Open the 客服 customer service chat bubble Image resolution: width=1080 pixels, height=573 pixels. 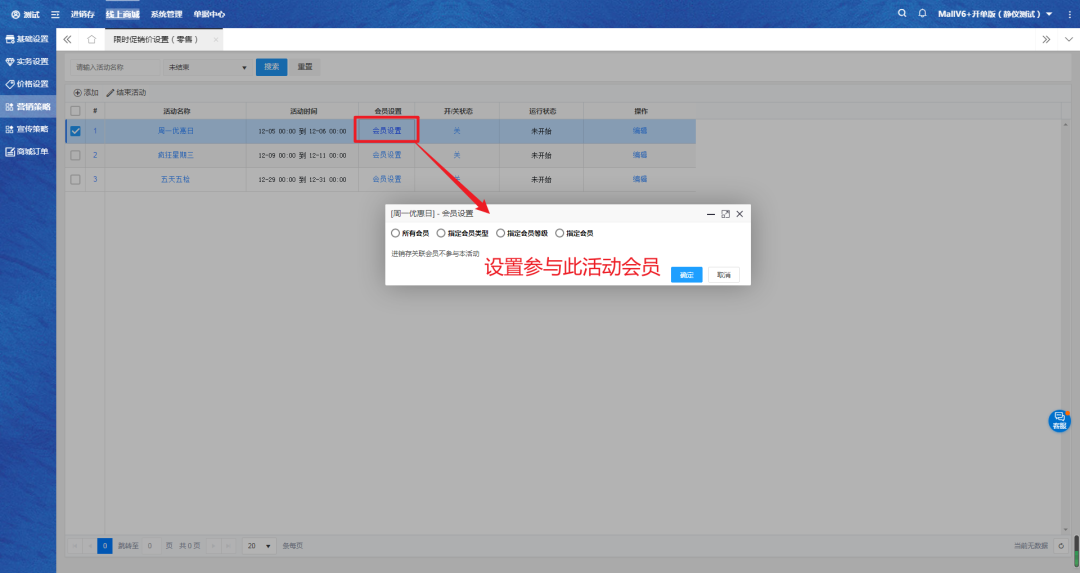point(1059,421)
